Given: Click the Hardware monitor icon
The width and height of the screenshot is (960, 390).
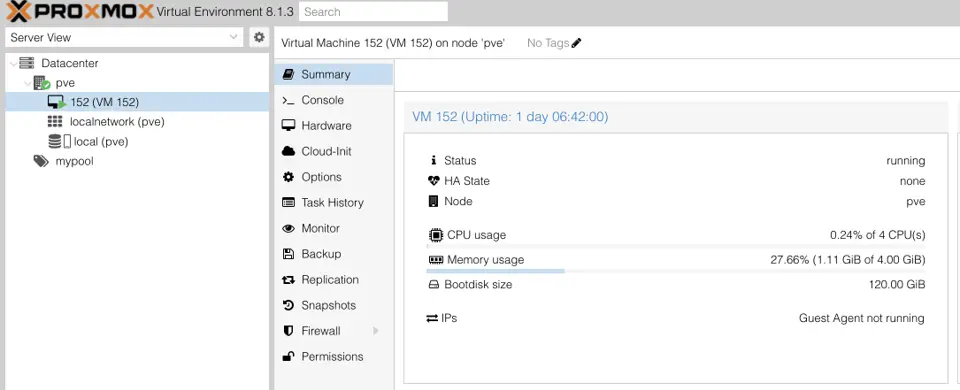Looking at the screenshot, I should [x=288, y=126].
